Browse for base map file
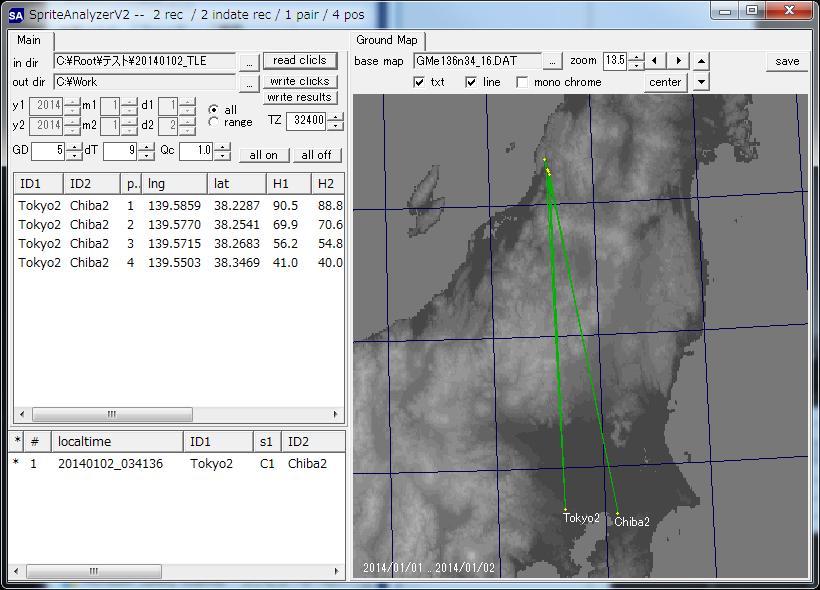Viewport: 820px width, 590px height. pos(554,61)
